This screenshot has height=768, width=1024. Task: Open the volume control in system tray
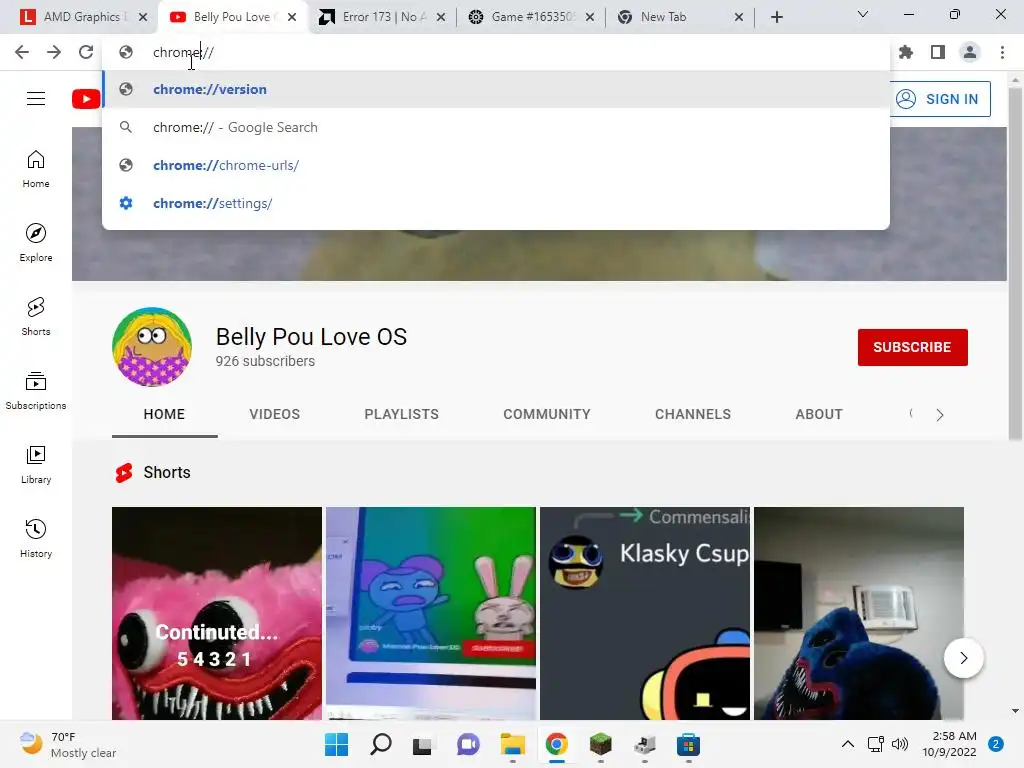click(x=900, y=744)
